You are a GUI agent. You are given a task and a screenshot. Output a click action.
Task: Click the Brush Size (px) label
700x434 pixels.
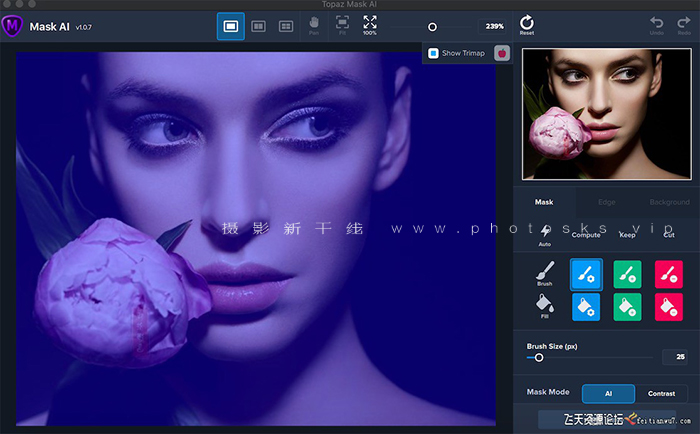pyautogui.click(x=552, y=346)
